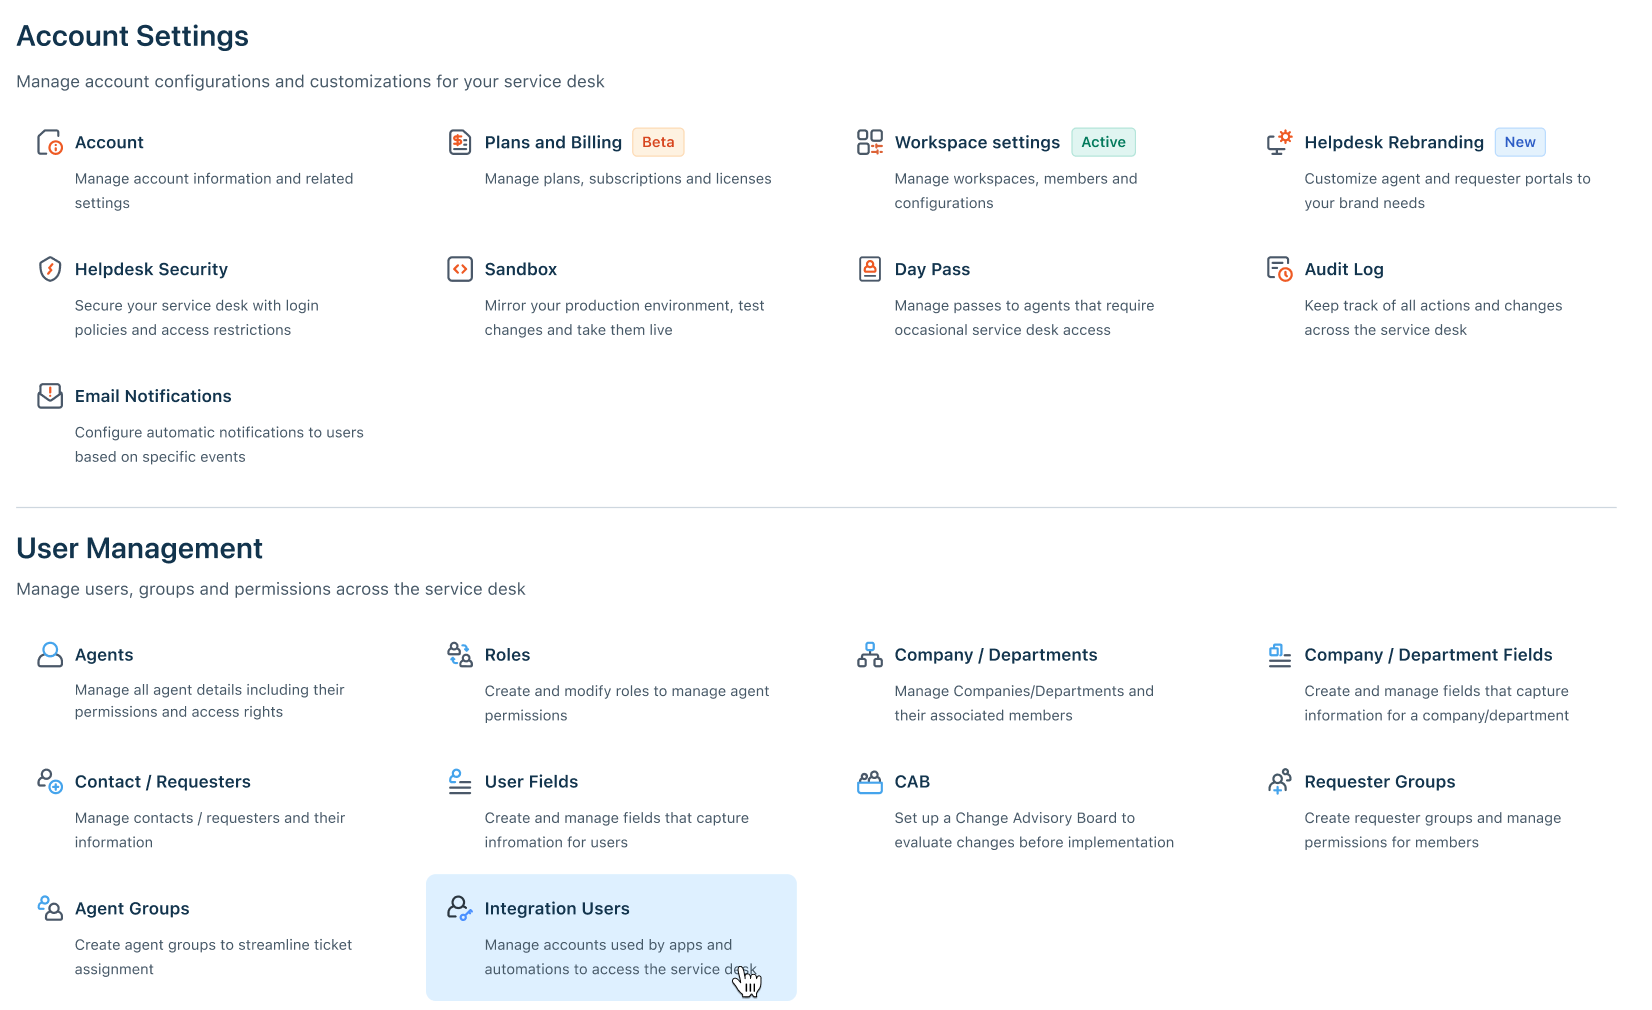Open Company / Department Fields
Image resolution: width=1652 pixels, height=1010 pixels.
pyautogui.click(x=1428, y=655)
